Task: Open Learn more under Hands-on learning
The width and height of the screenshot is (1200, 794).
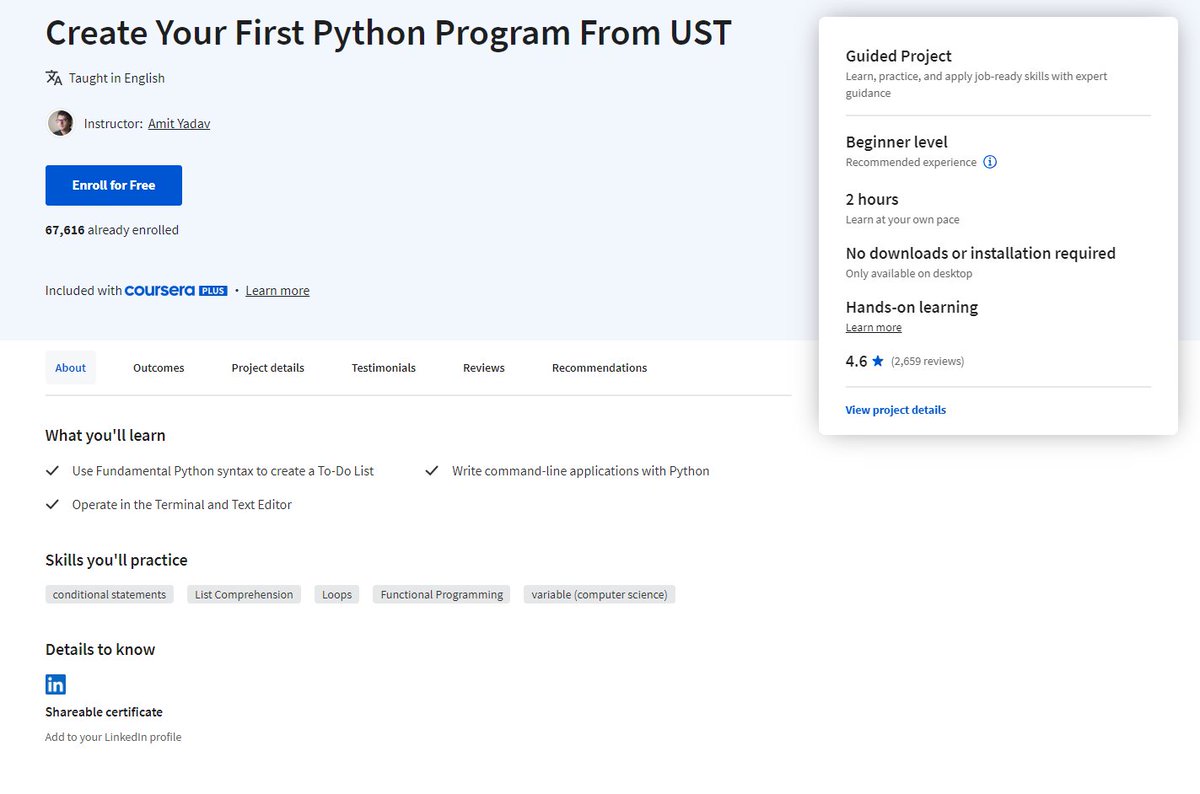Action: pyautogui.click(x=874, y=327)
